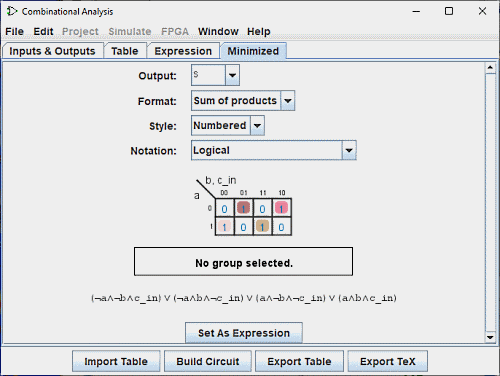
Task: Click the Set As Expression button
Action: tap(244, 333)
